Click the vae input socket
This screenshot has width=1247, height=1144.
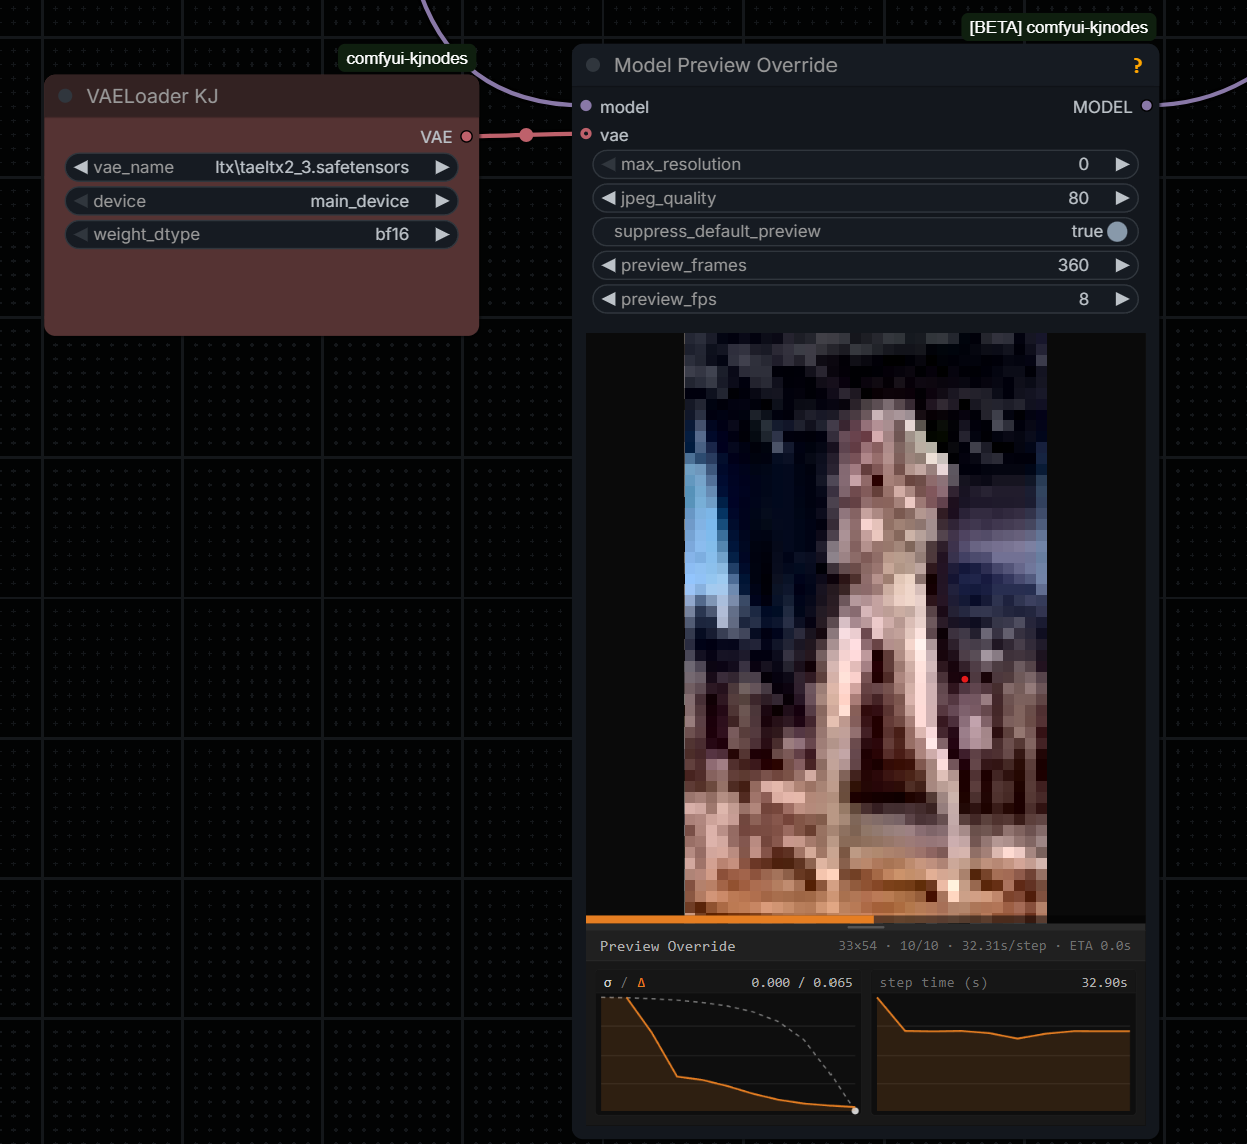[586, 133]
